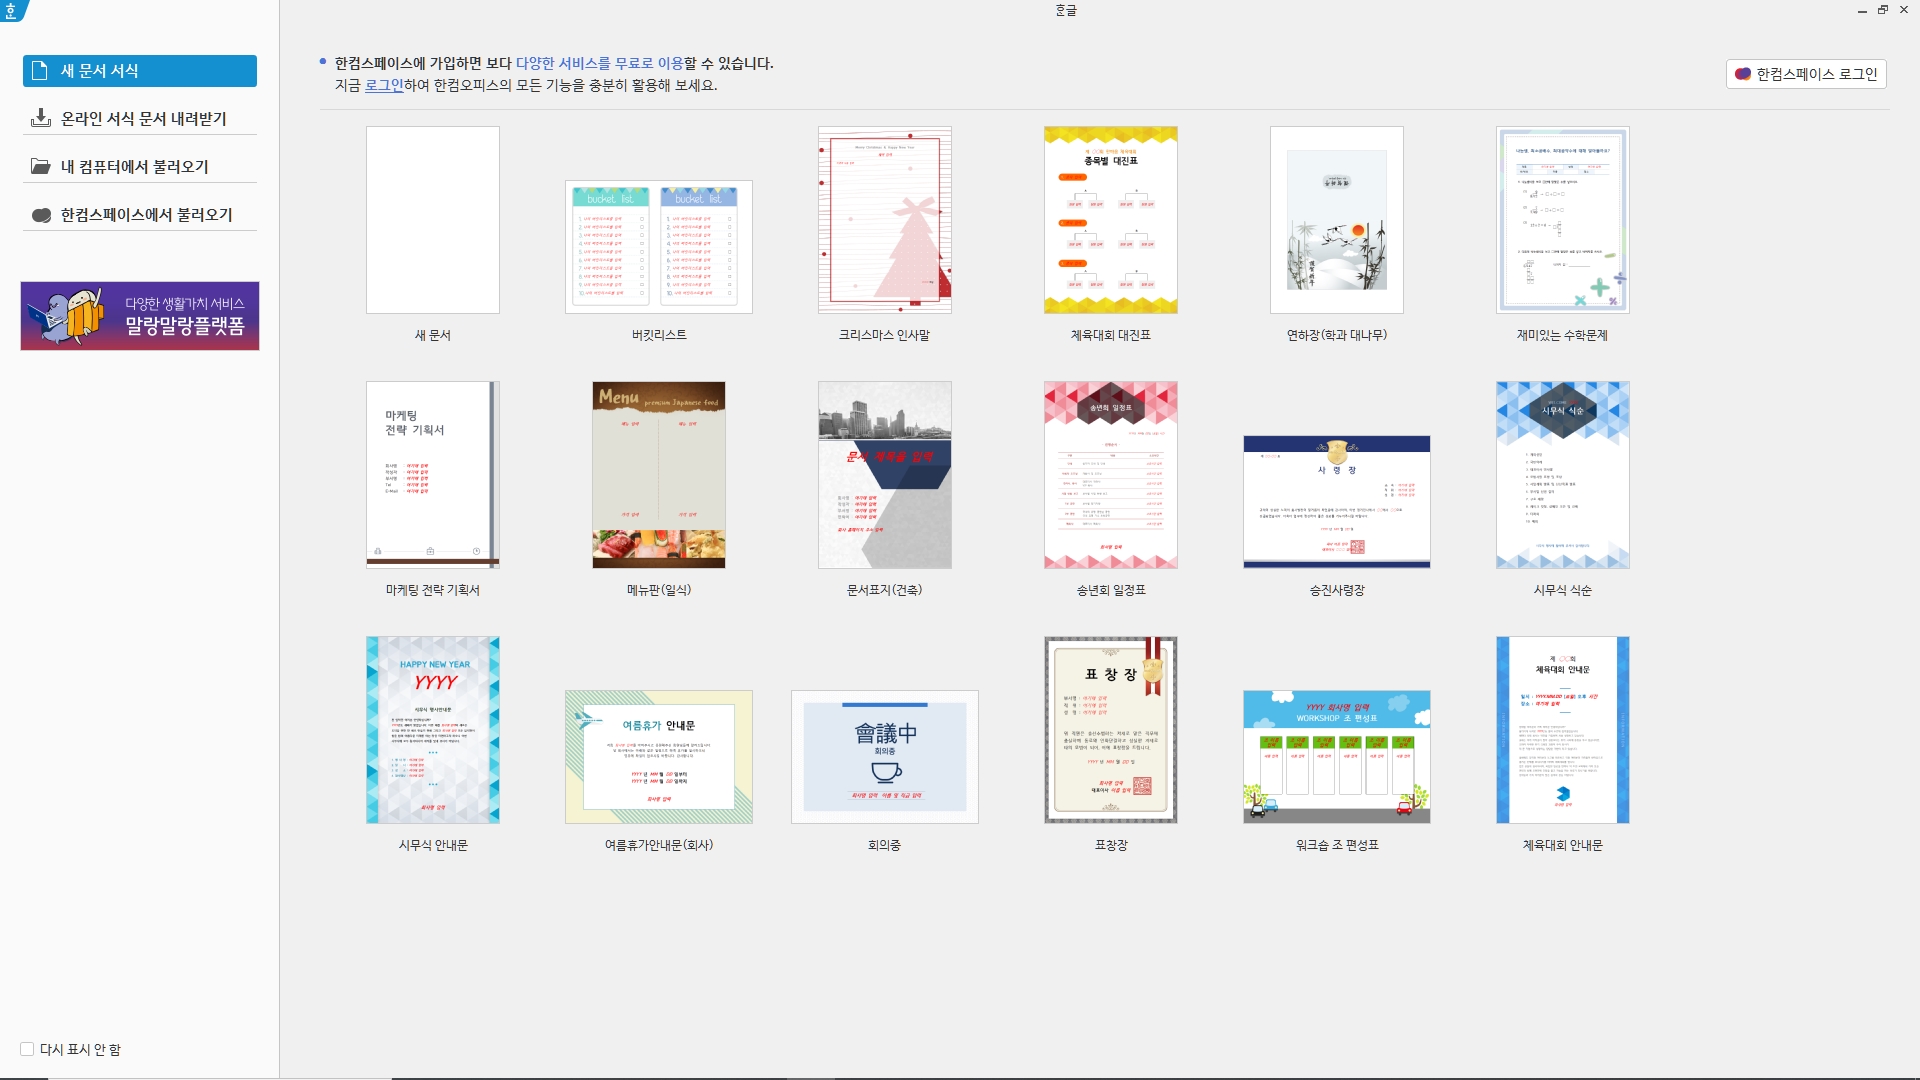1920x1080 pixels.
Task: Click the online template download icon
Action: [40, 118]
